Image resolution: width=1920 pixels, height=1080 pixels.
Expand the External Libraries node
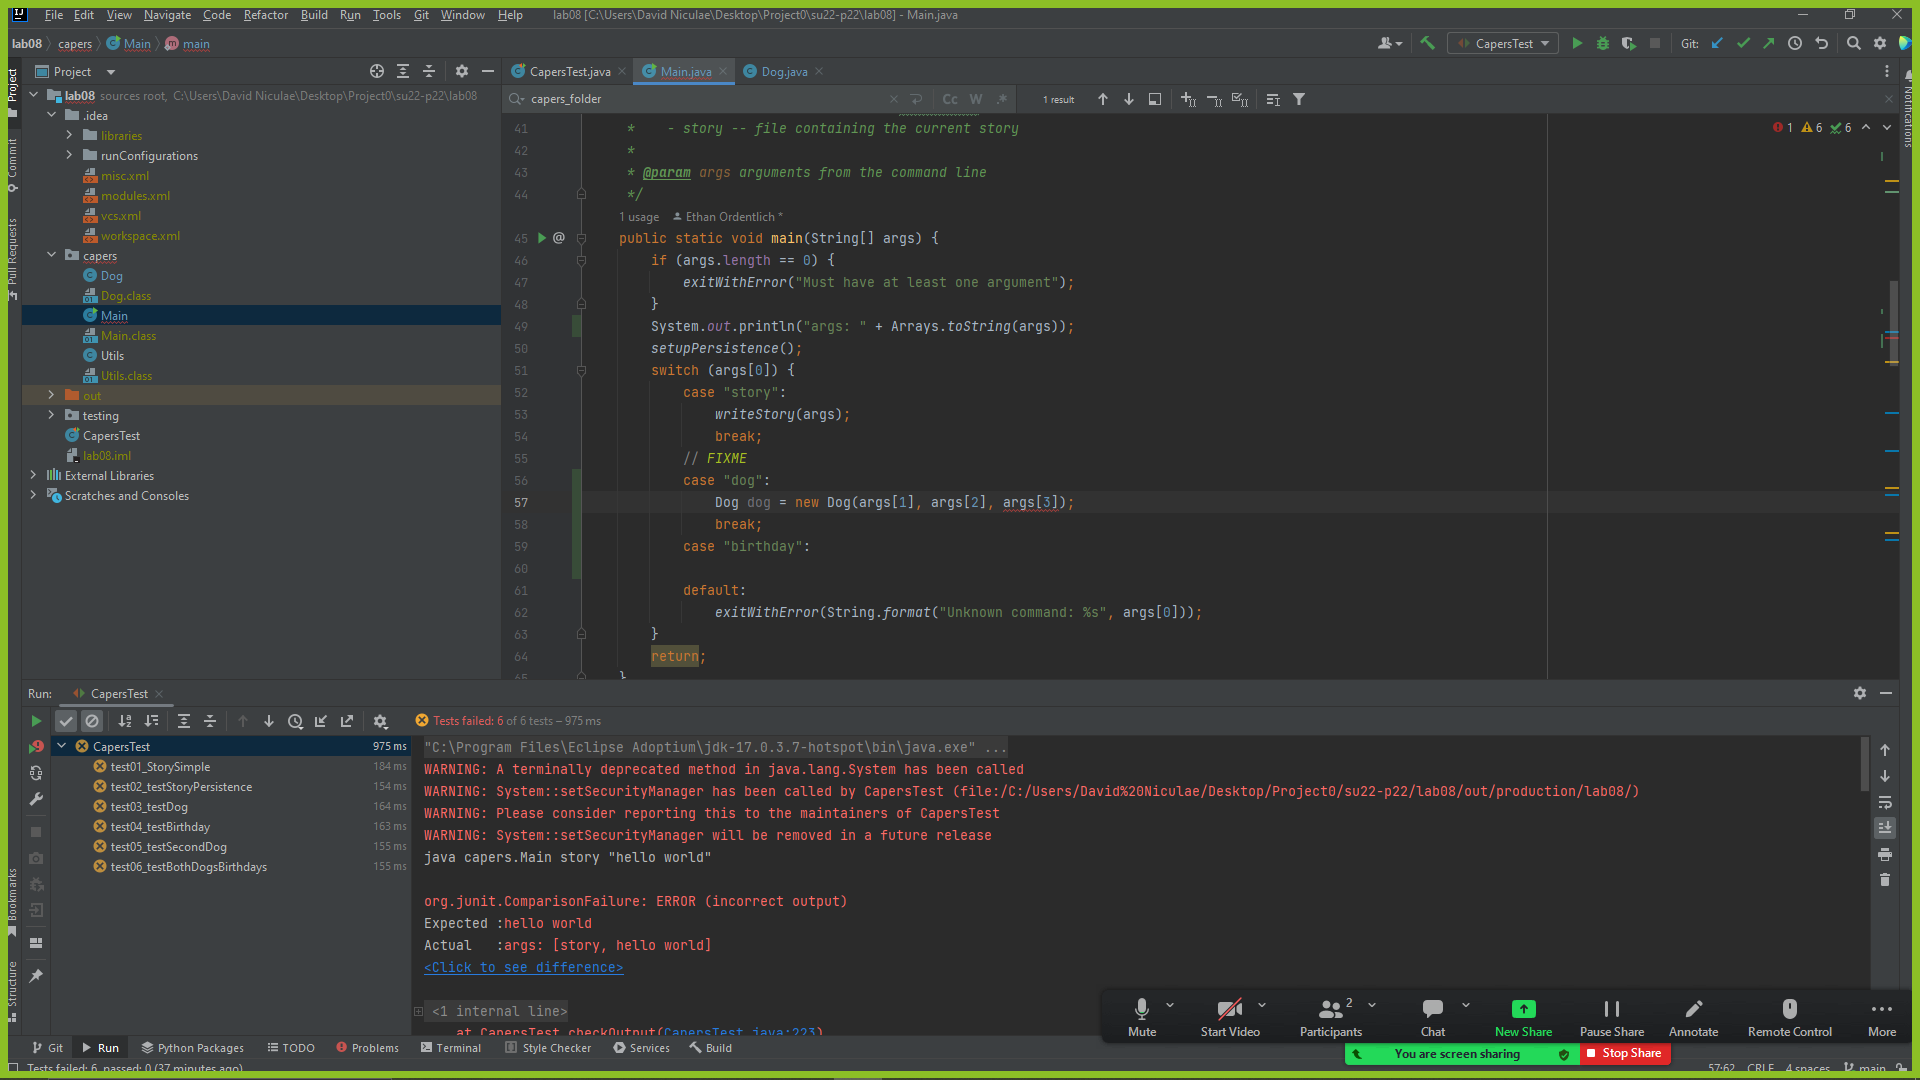[33, 475]
